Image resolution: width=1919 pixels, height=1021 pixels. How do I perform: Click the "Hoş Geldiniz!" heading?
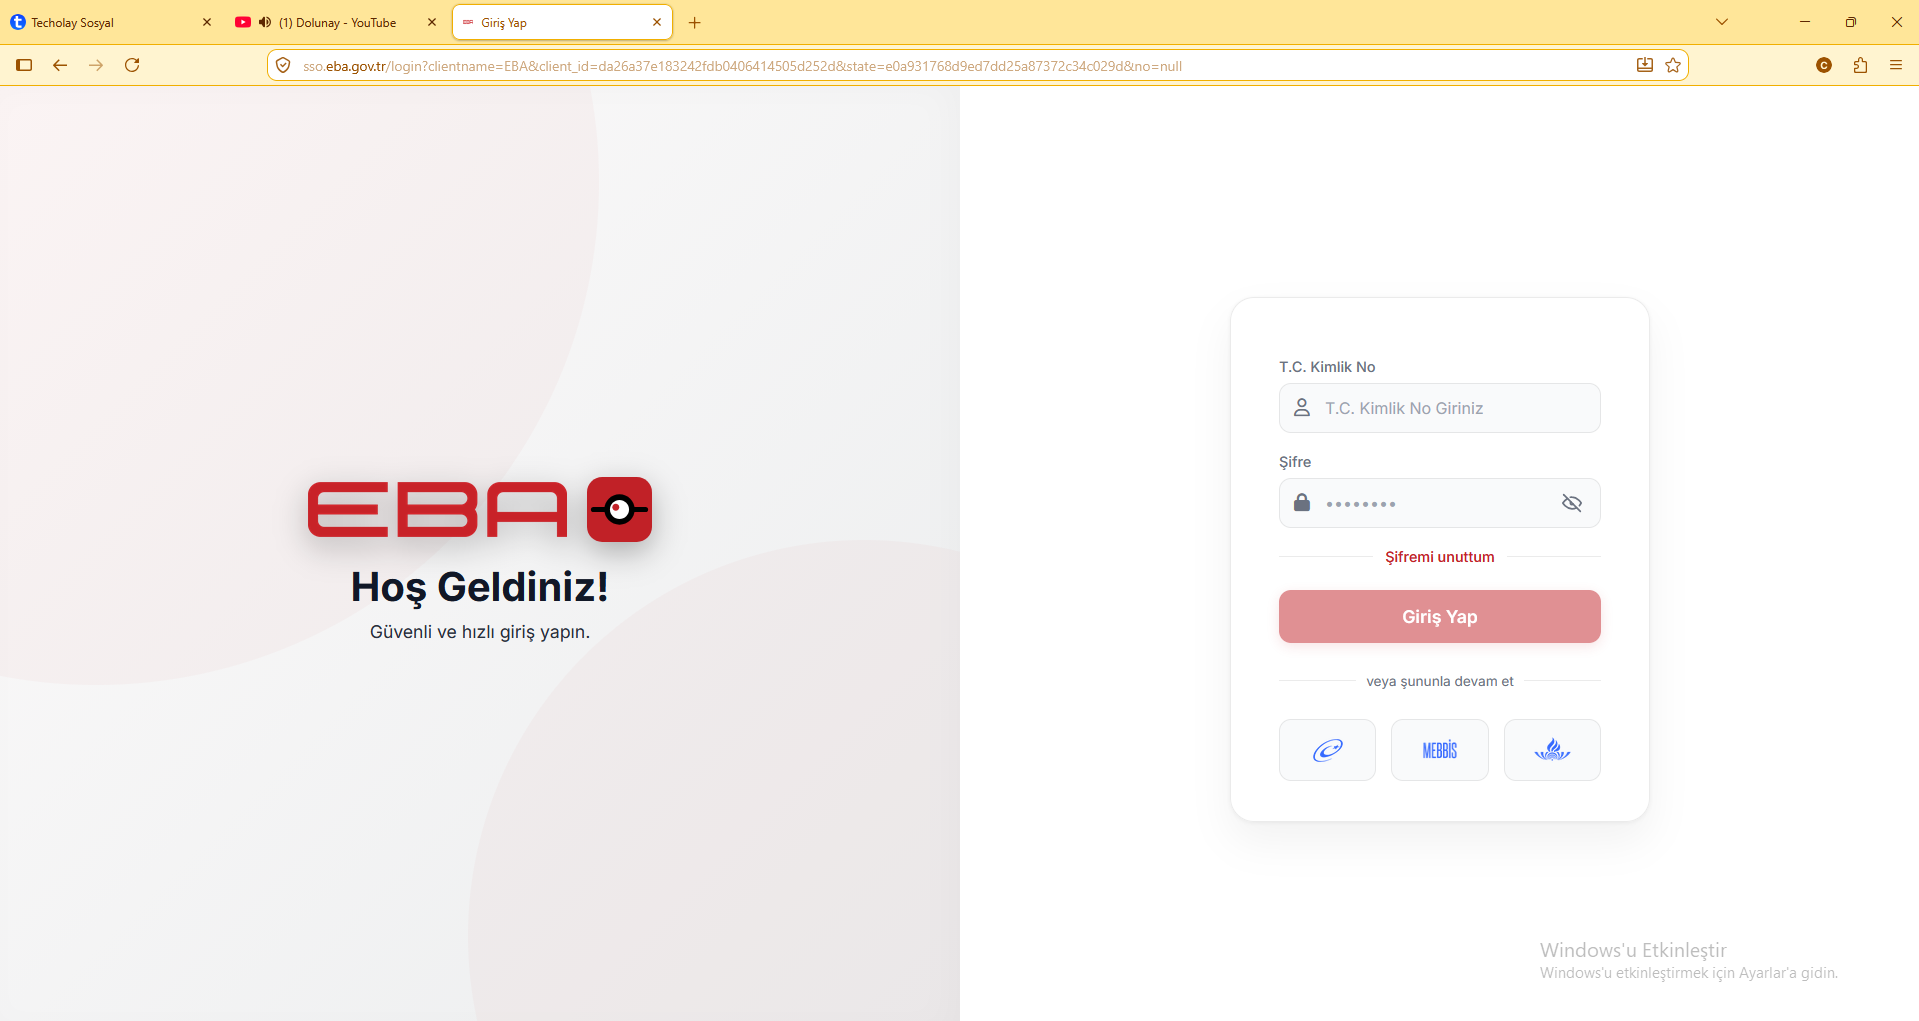pyautogui.click(x=480, y=587)
